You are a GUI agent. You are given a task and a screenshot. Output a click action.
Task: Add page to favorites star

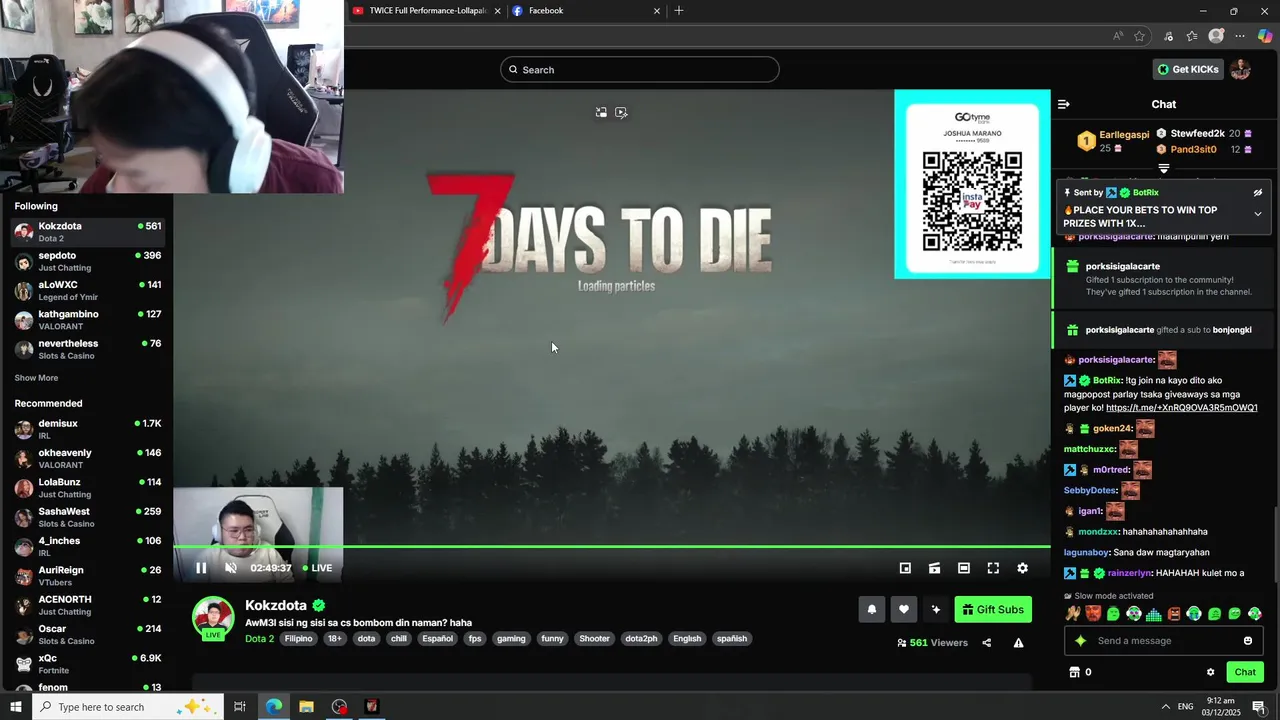[x=1139, y=36]
